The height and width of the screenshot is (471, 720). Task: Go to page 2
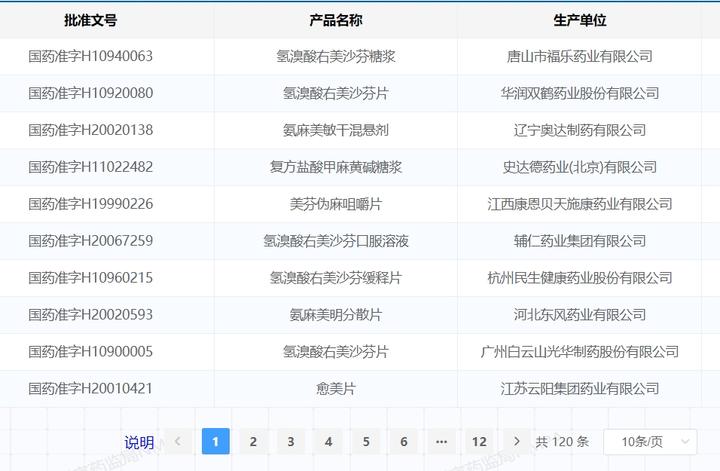click(x=253, y=442)
